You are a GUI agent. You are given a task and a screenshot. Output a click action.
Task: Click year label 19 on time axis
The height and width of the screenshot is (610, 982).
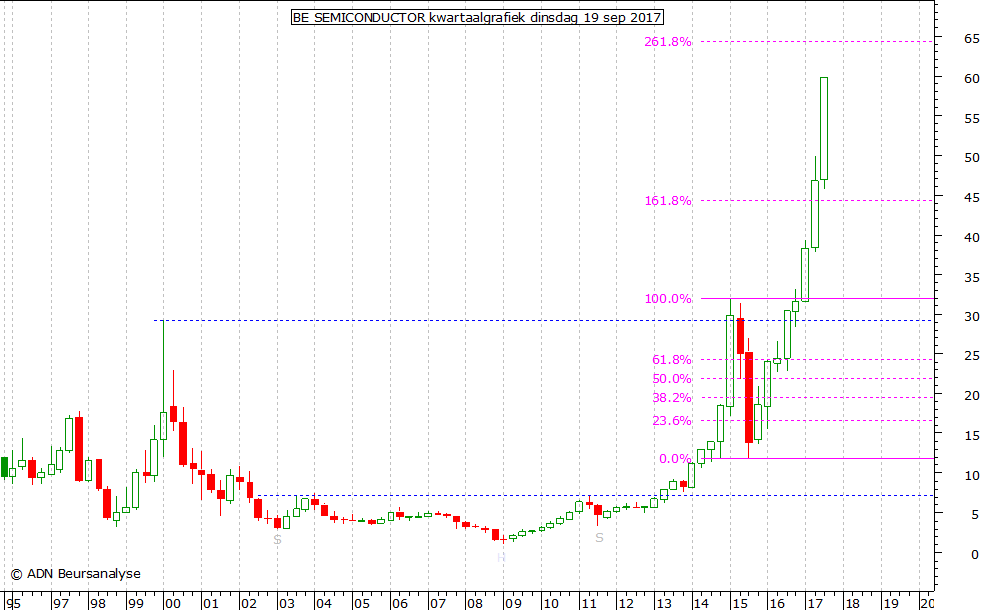pos(891,604)
